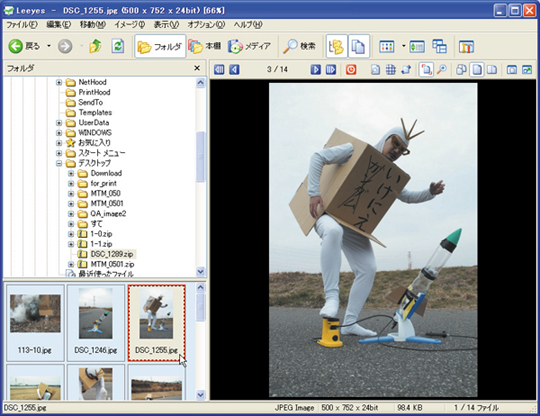Click the page search icon in viewer toolbar
This screenshot has width=540, height=416.
[x=375, y=70]
